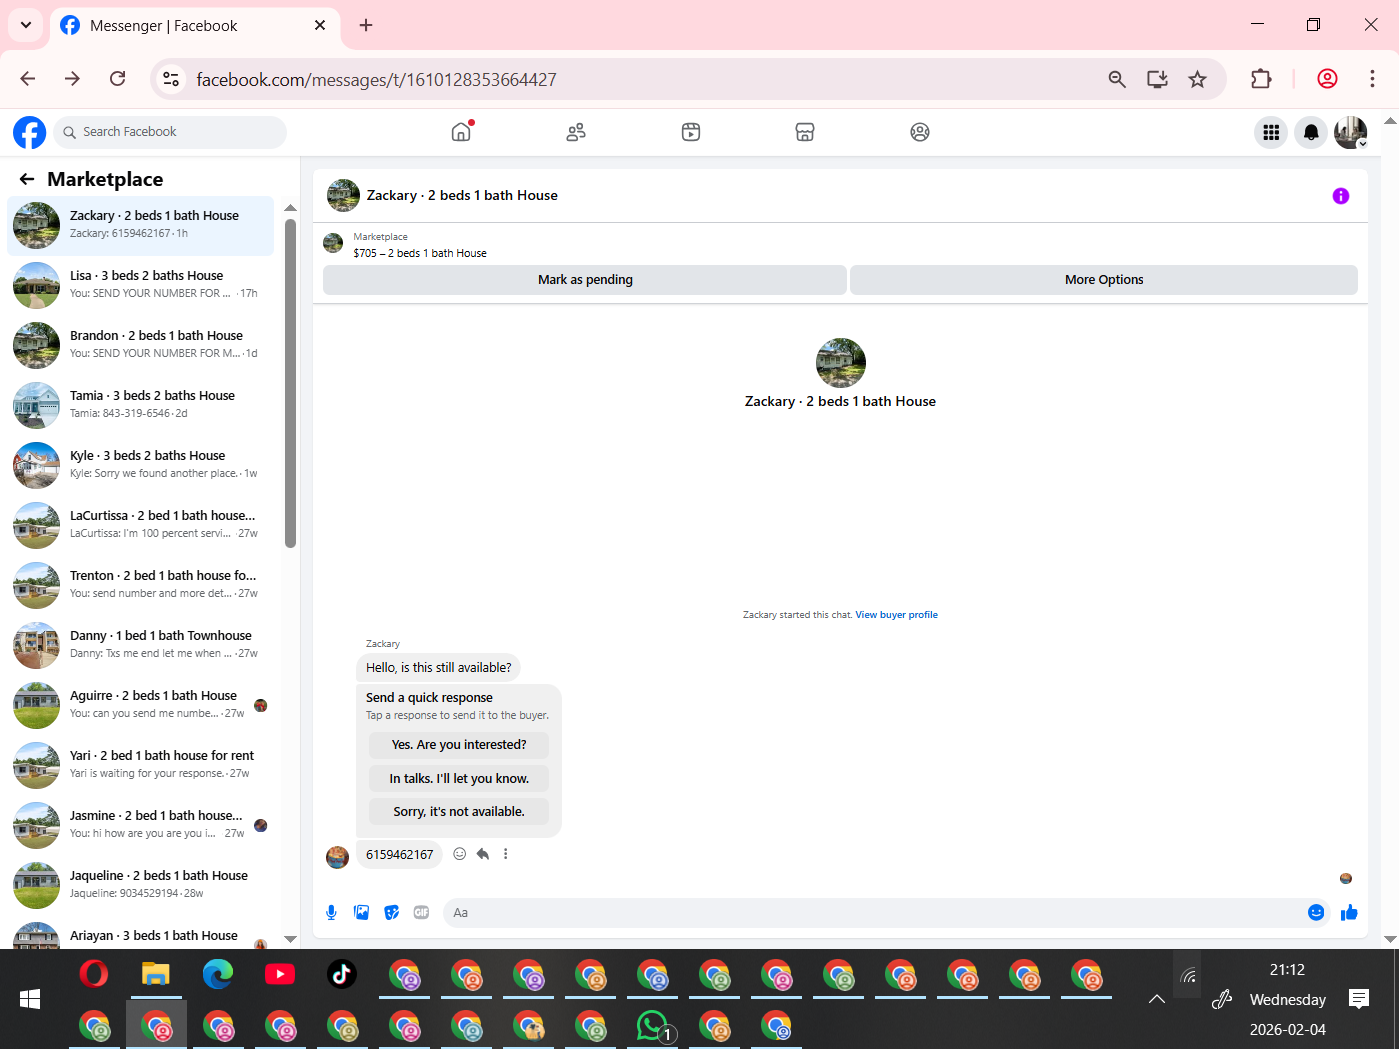This screenshot has width=1399, height=1049.
Task: Open the Lisa 3 beds 2 baths House chat
Action: pos(141,285)
